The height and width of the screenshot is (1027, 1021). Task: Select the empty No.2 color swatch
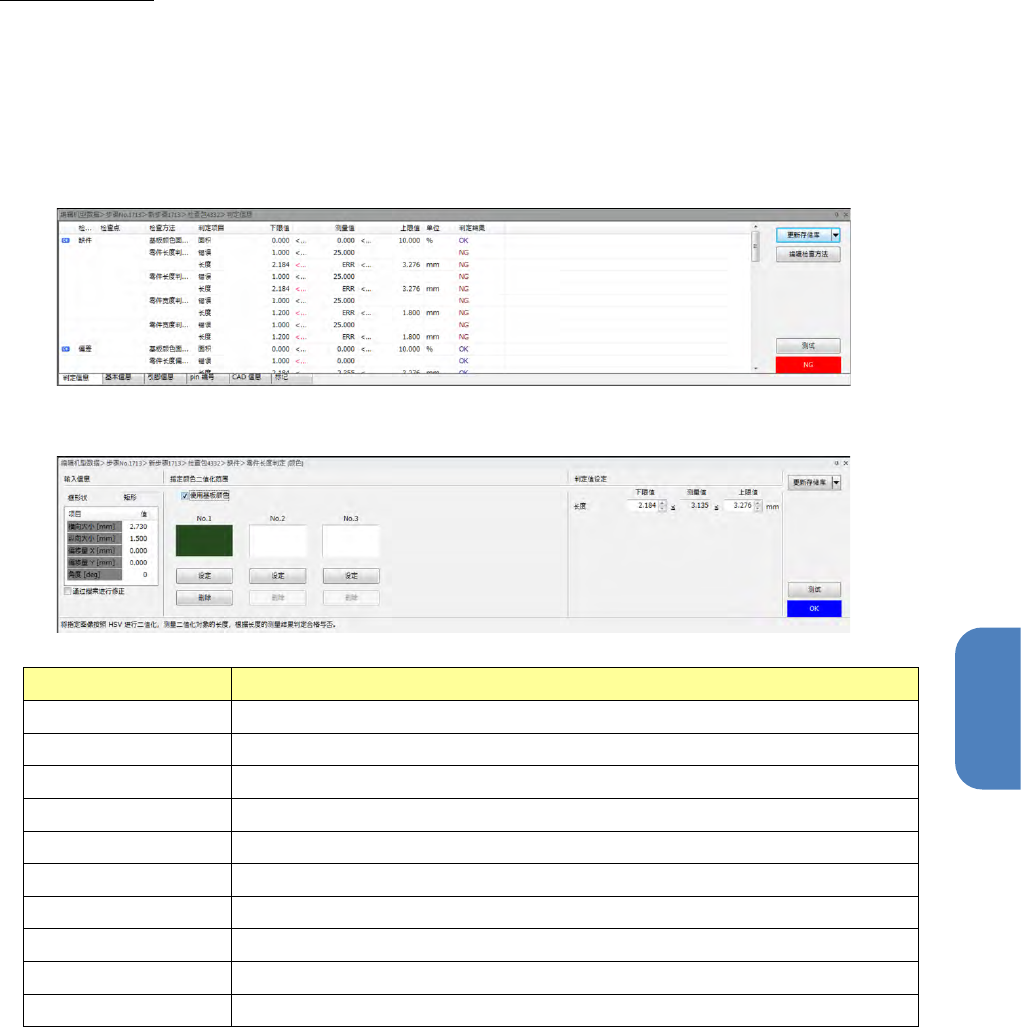tap(278, 540)
